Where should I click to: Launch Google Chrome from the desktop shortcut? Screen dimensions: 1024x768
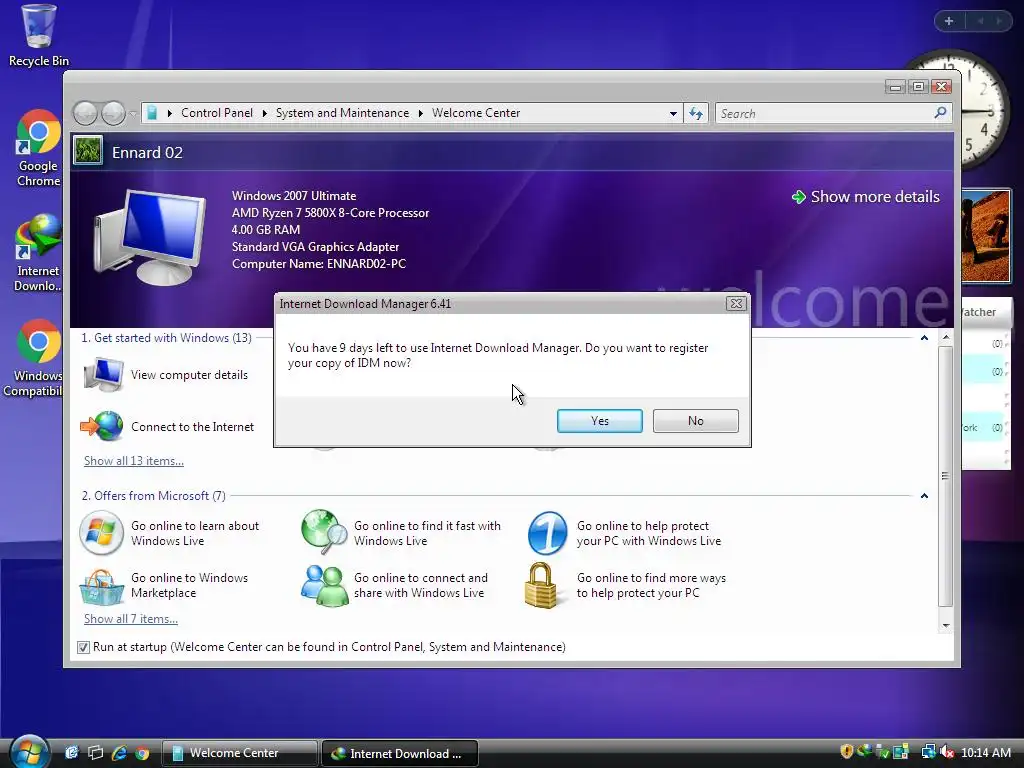click(x=38, y=148)
